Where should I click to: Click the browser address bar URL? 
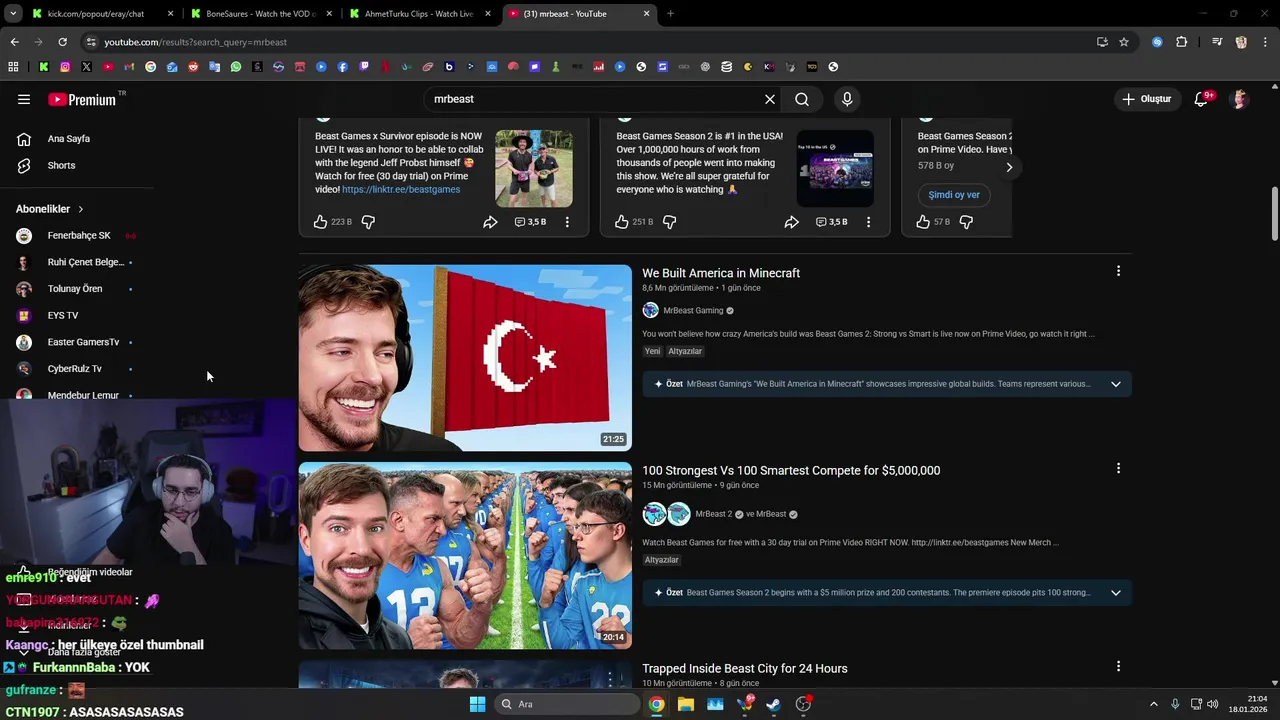click(x=196, y=42)
